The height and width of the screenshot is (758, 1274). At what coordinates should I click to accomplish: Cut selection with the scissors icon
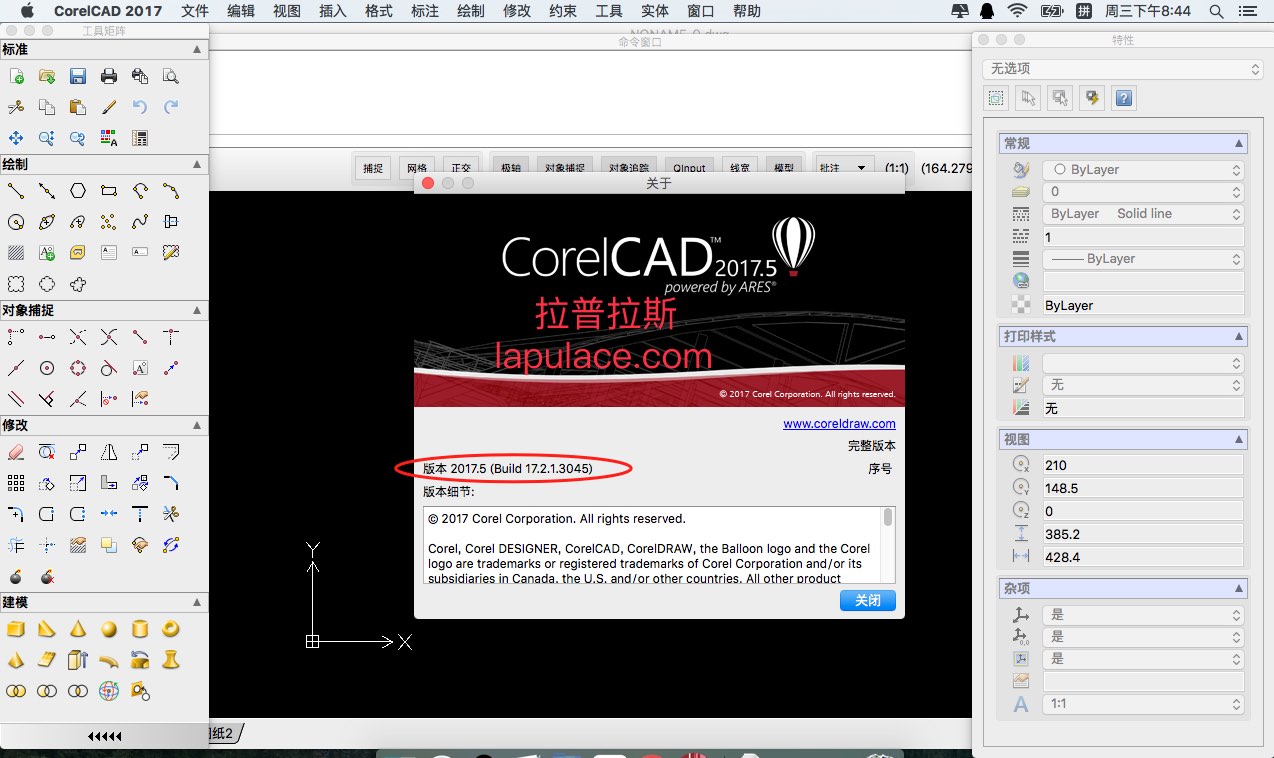coord(16,107)
